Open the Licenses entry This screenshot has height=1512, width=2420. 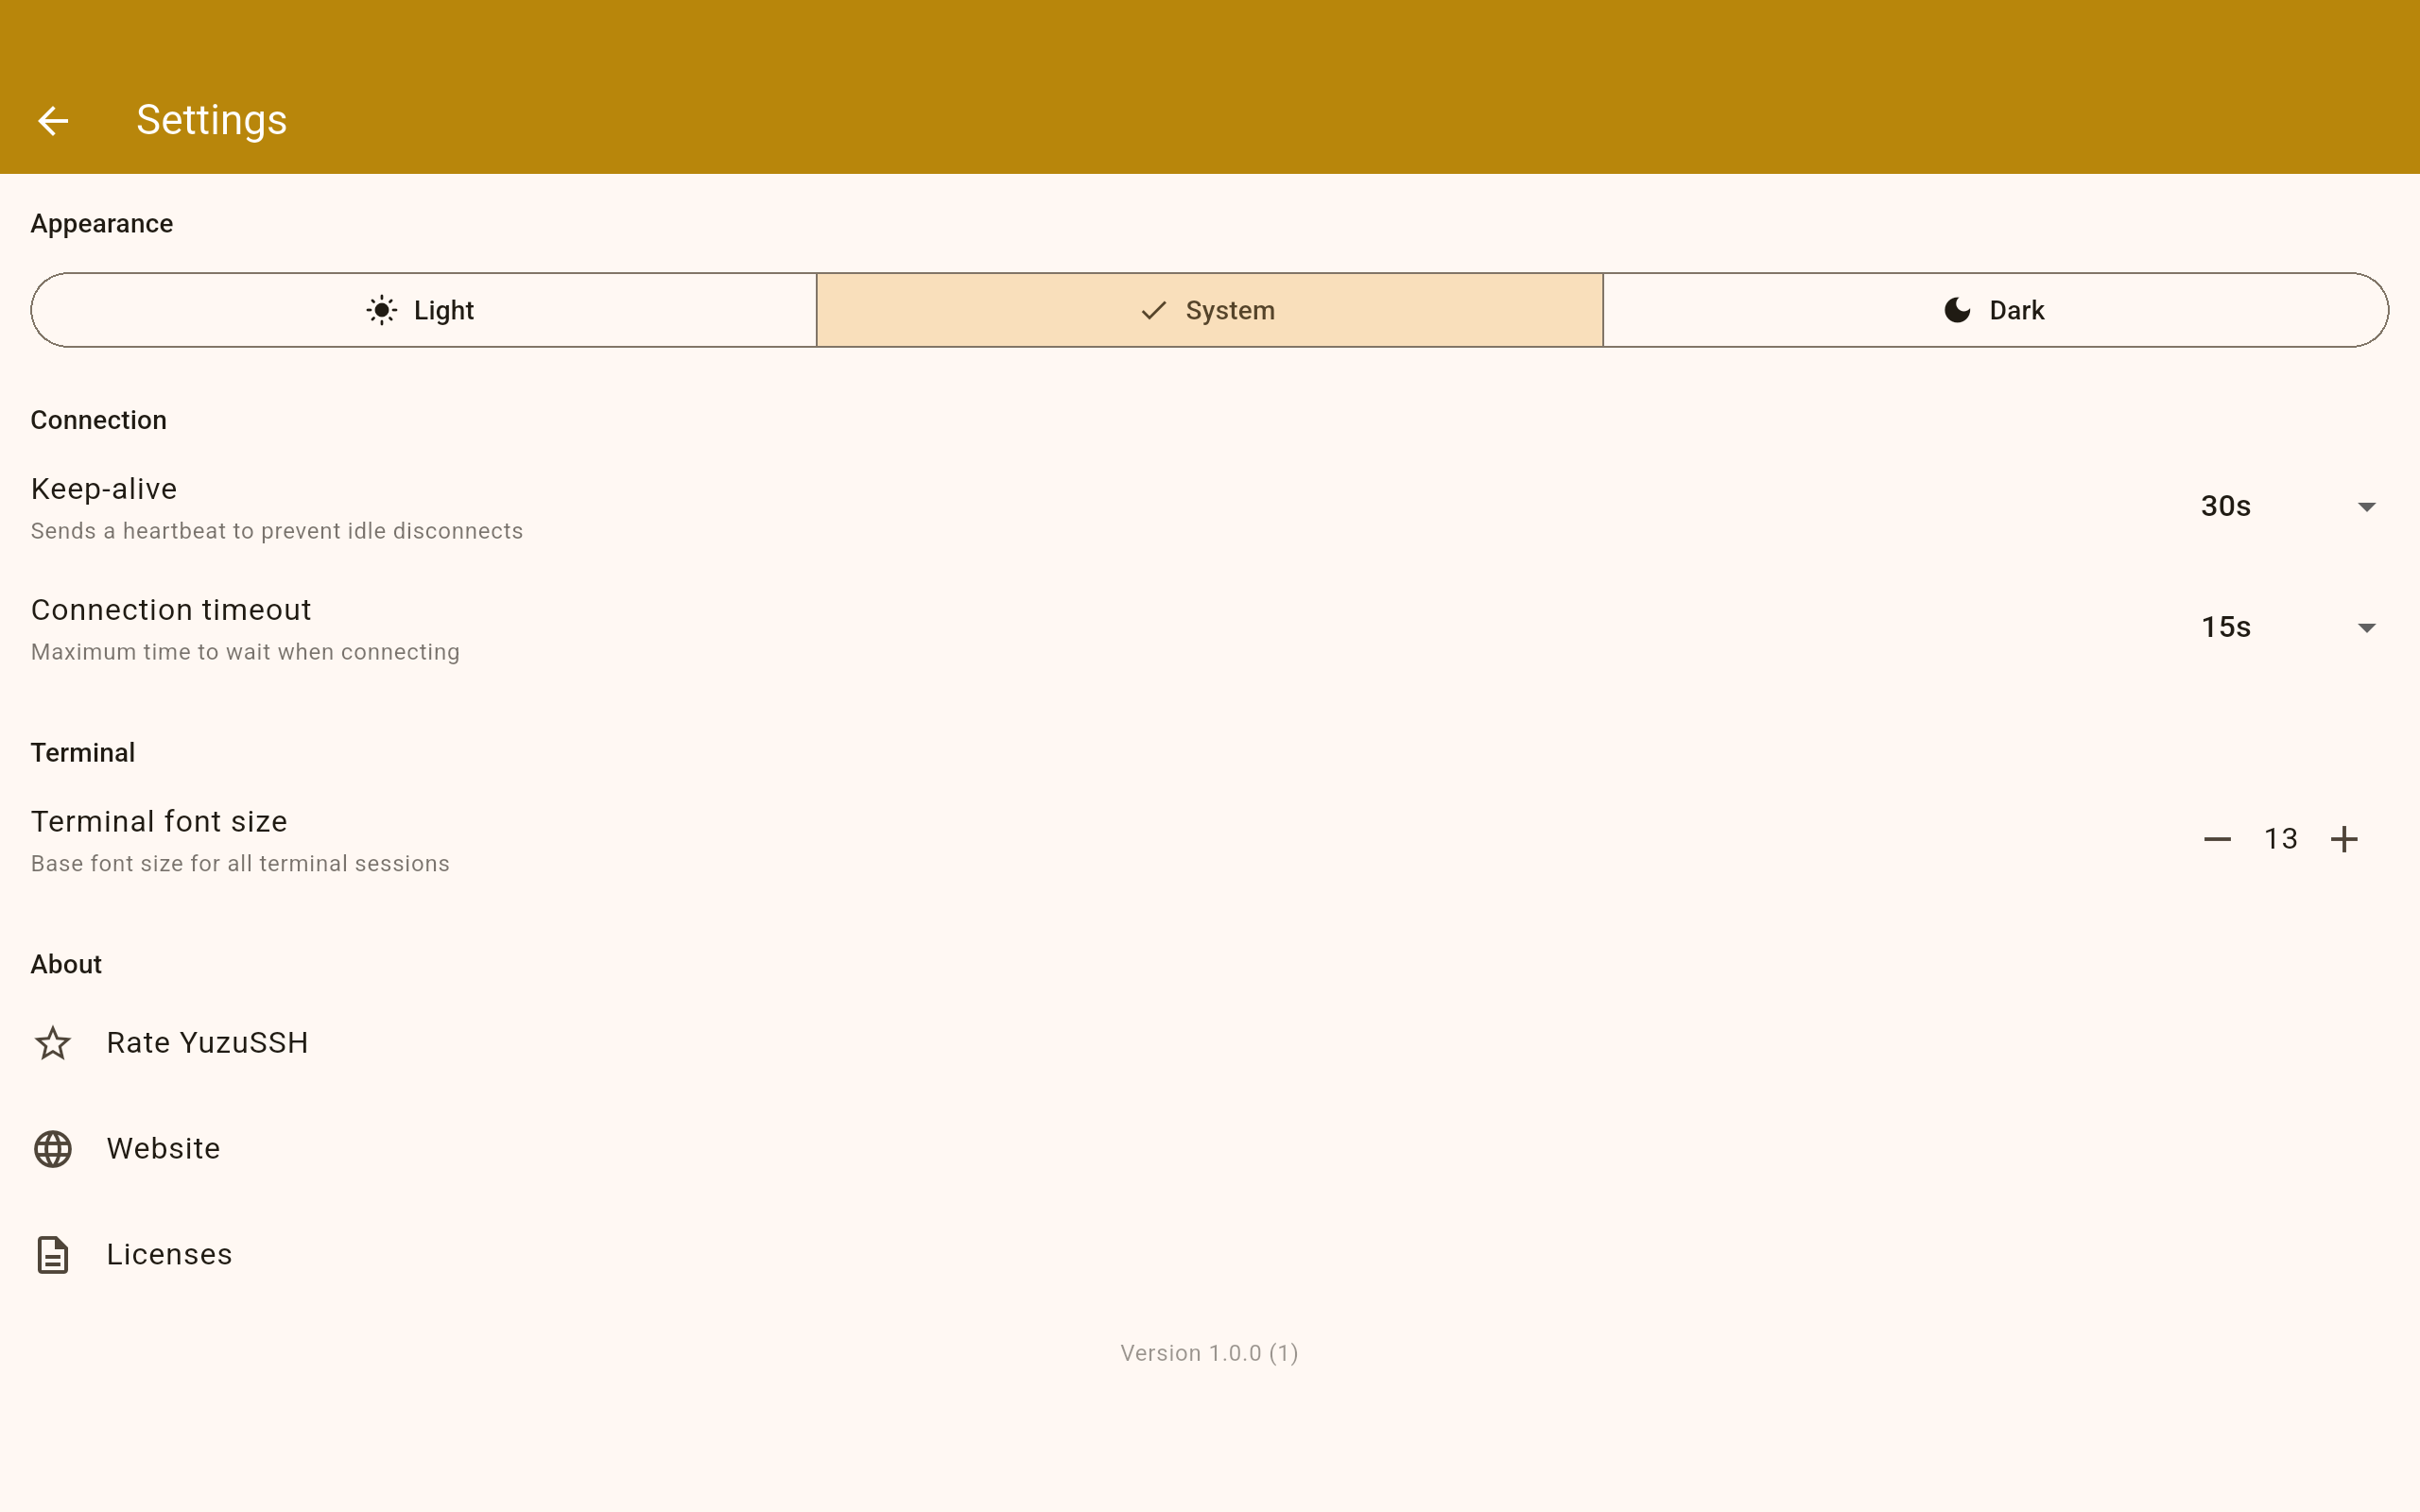point(169,1255)
